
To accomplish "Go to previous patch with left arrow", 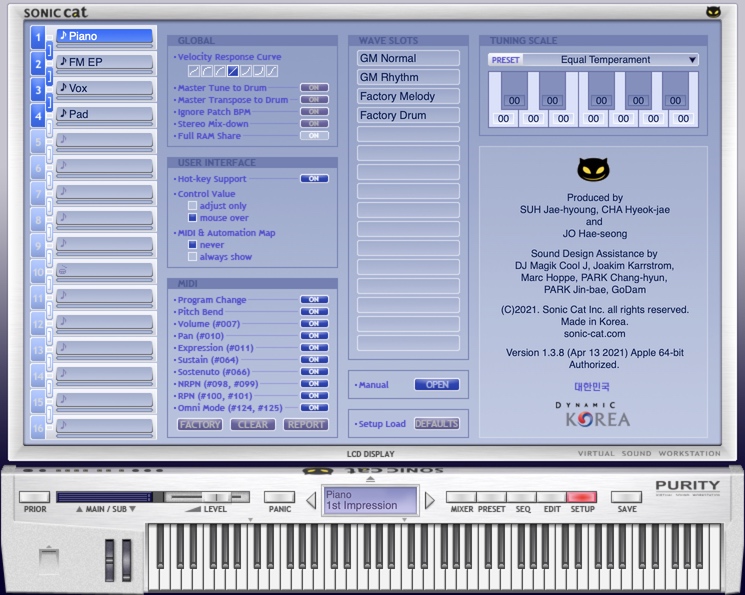I will point(311,500).
